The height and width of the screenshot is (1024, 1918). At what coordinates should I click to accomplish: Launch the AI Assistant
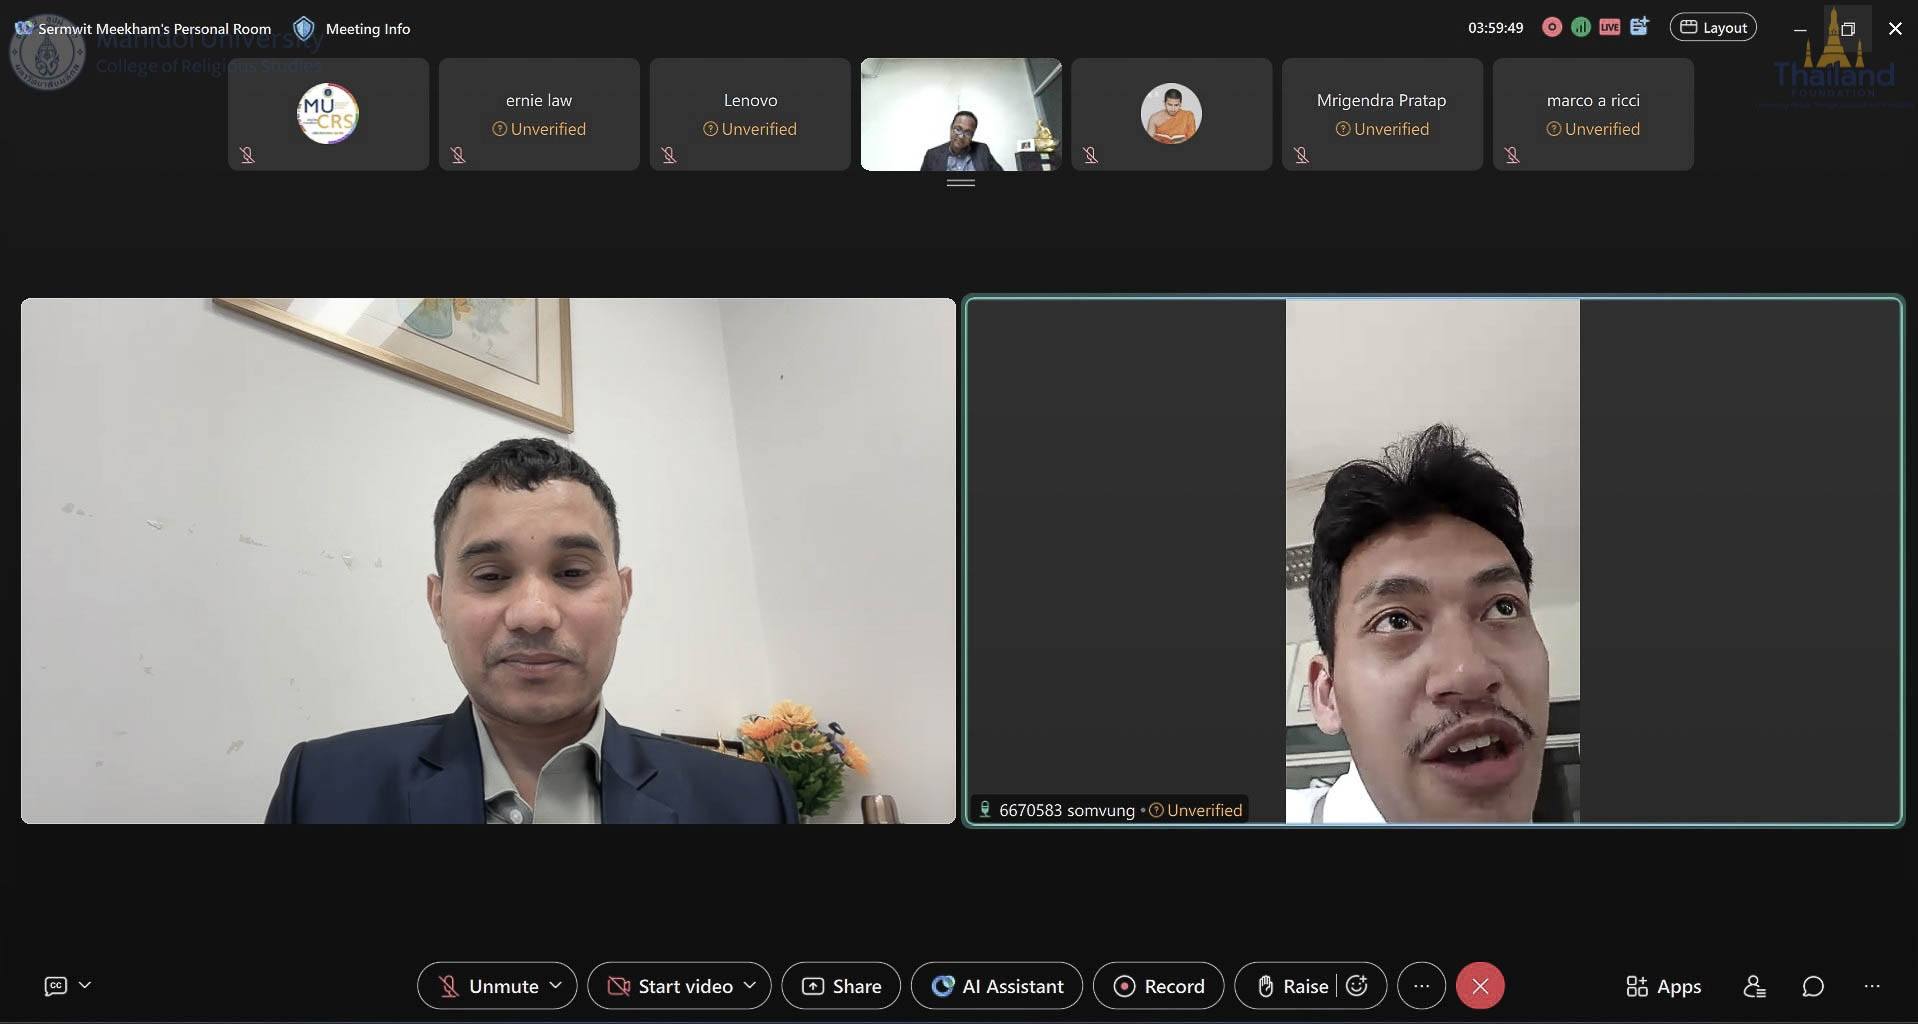coord(997,986)
